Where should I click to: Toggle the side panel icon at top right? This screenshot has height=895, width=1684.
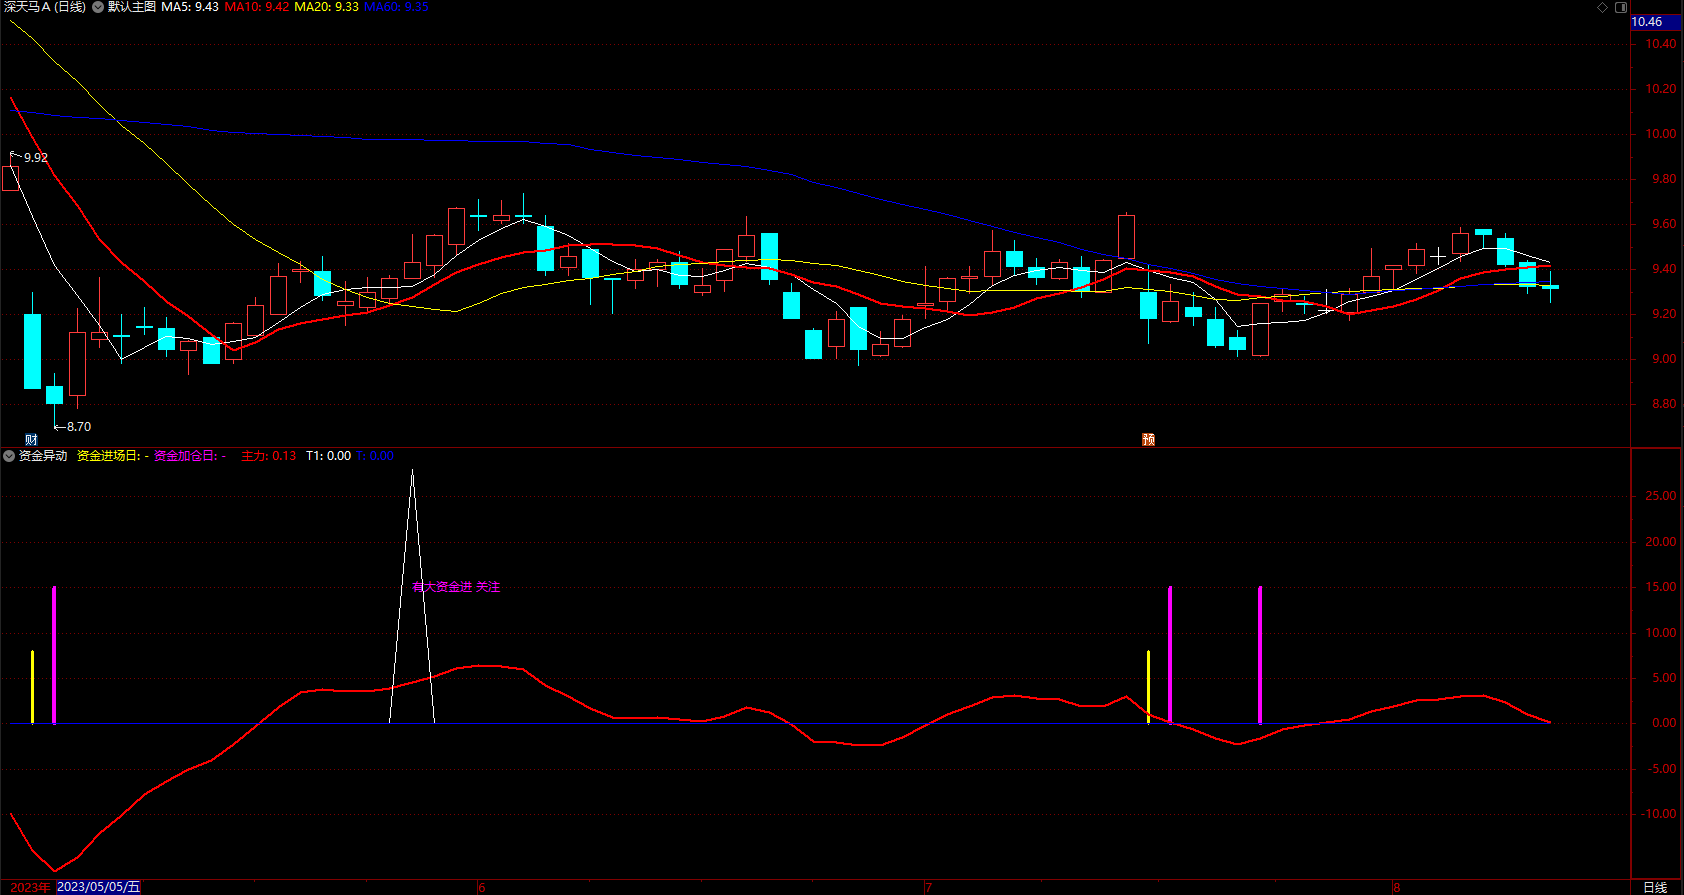pyautogui.click(x=1621, y=7)
